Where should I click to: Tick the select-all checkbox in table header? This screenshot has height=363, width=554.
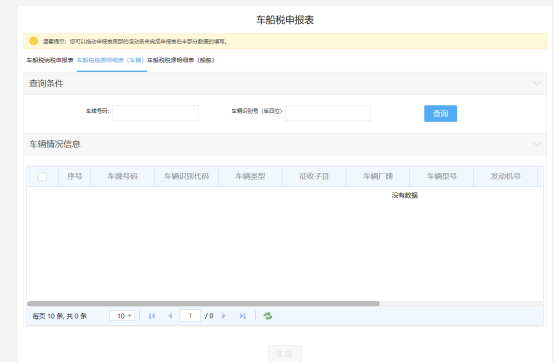[x=42, y=177]
